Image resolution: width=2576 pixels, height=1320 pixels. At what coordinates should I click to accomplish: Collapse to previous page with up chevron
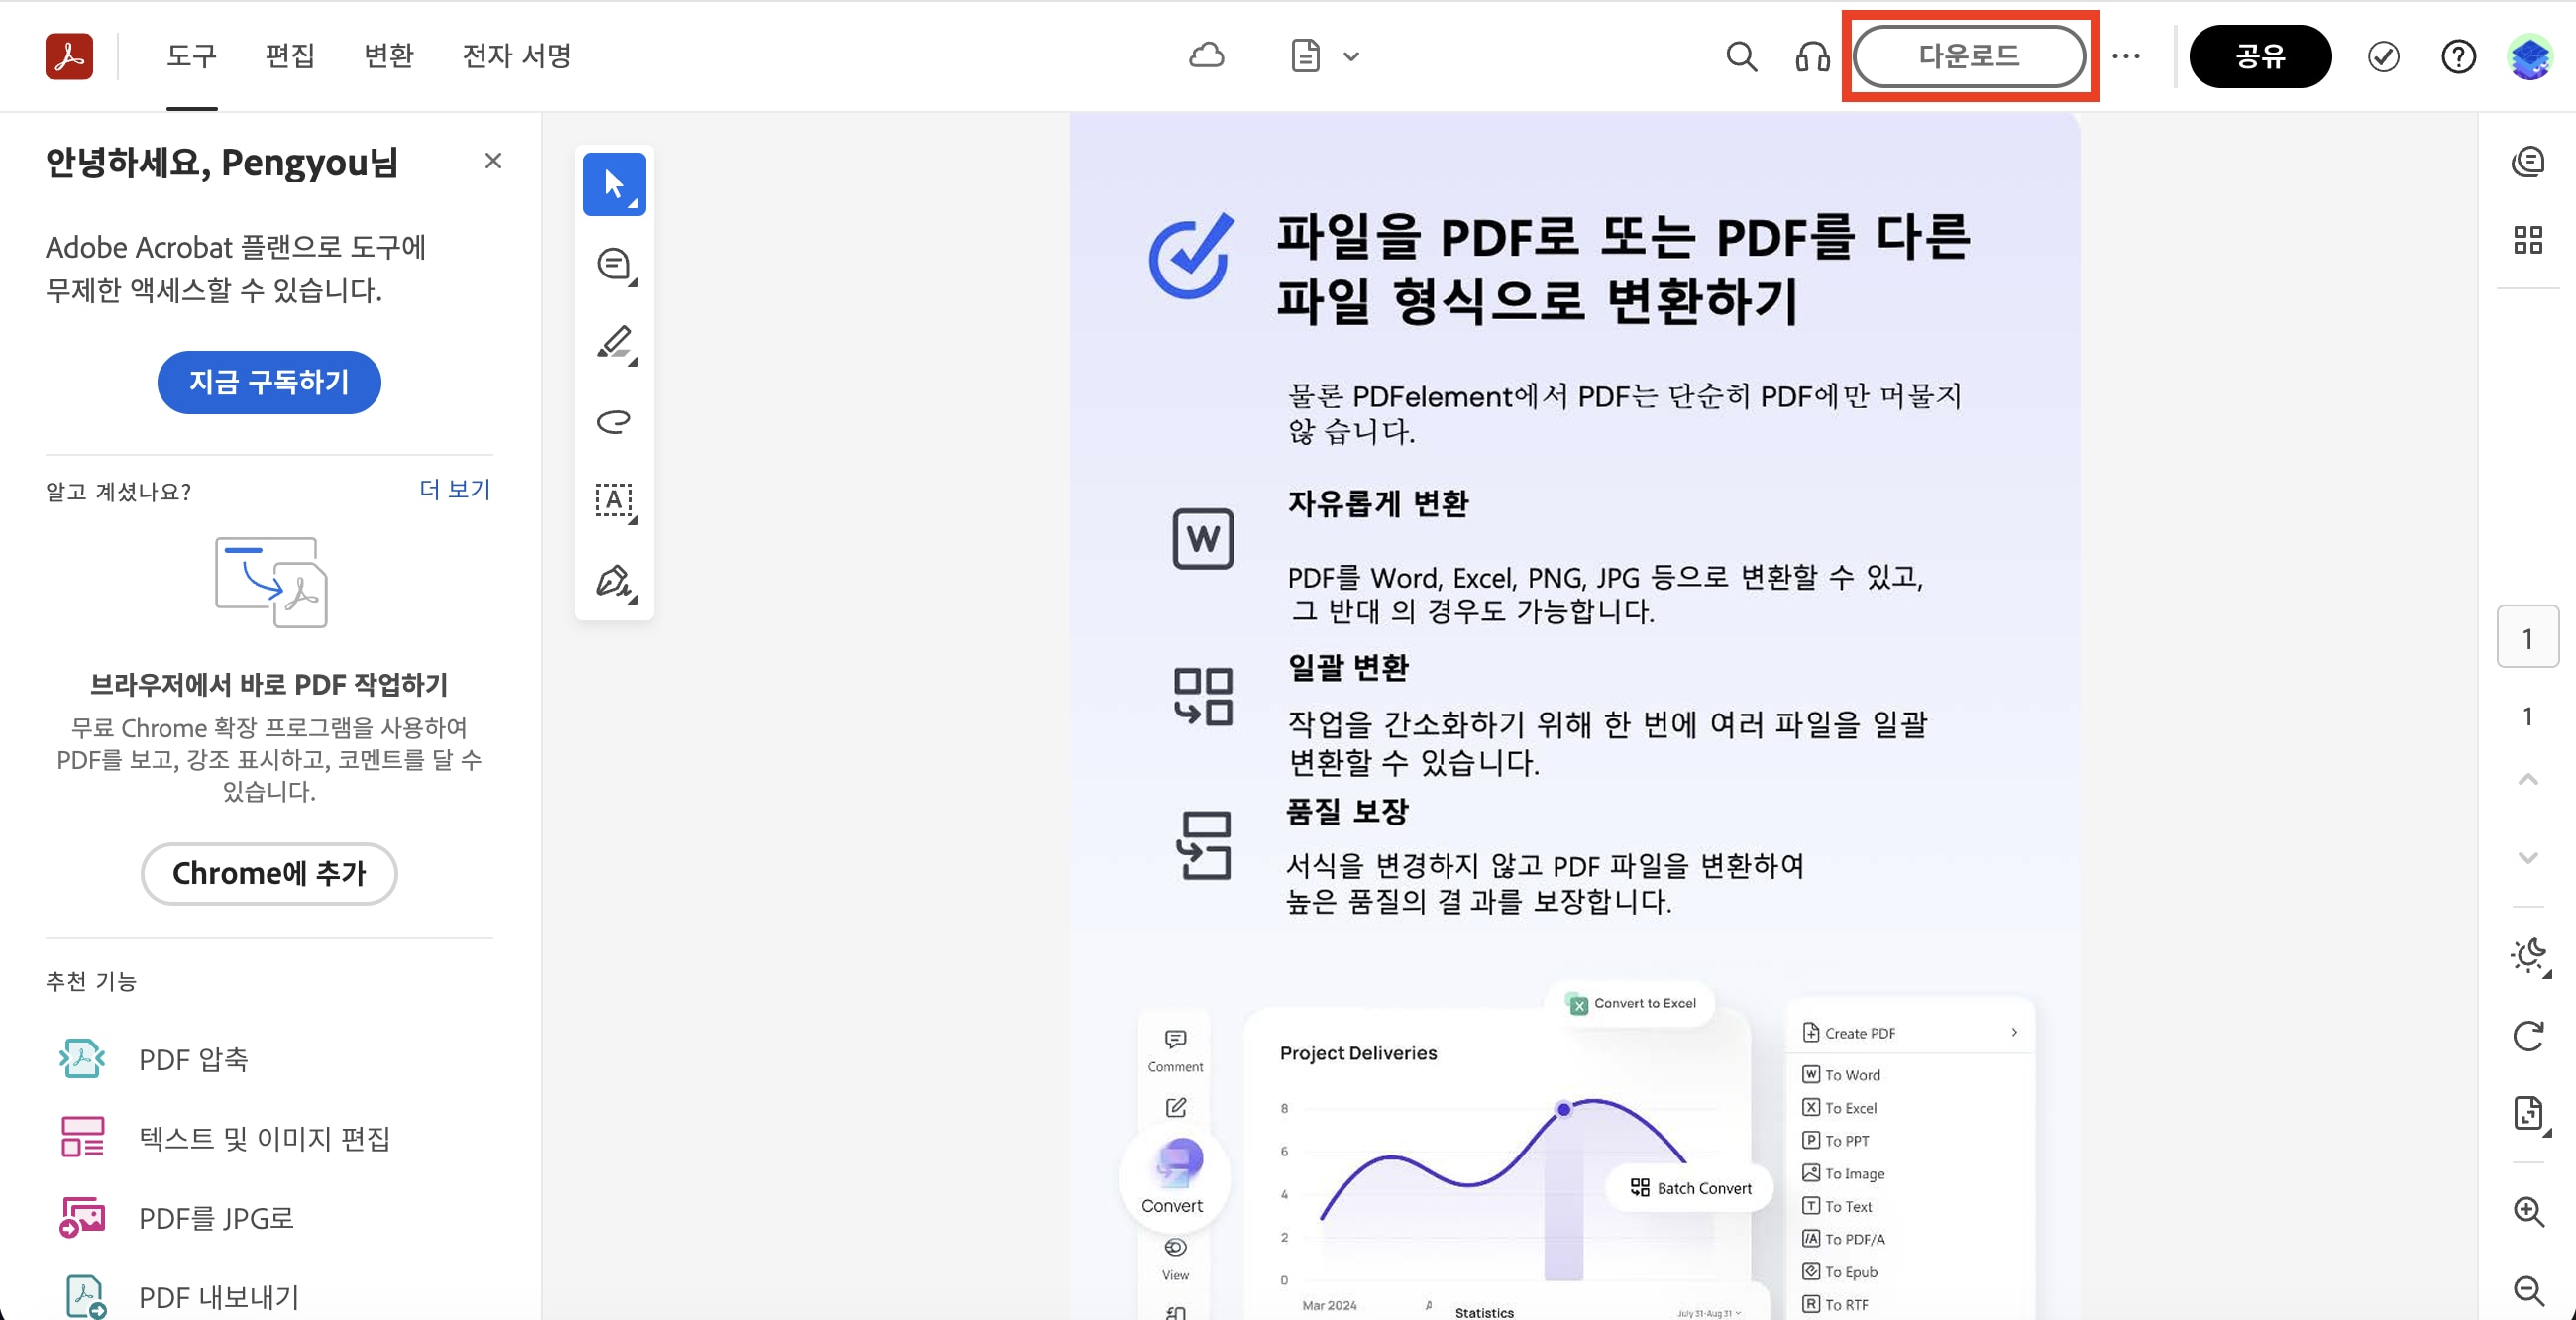[2529, 779]
